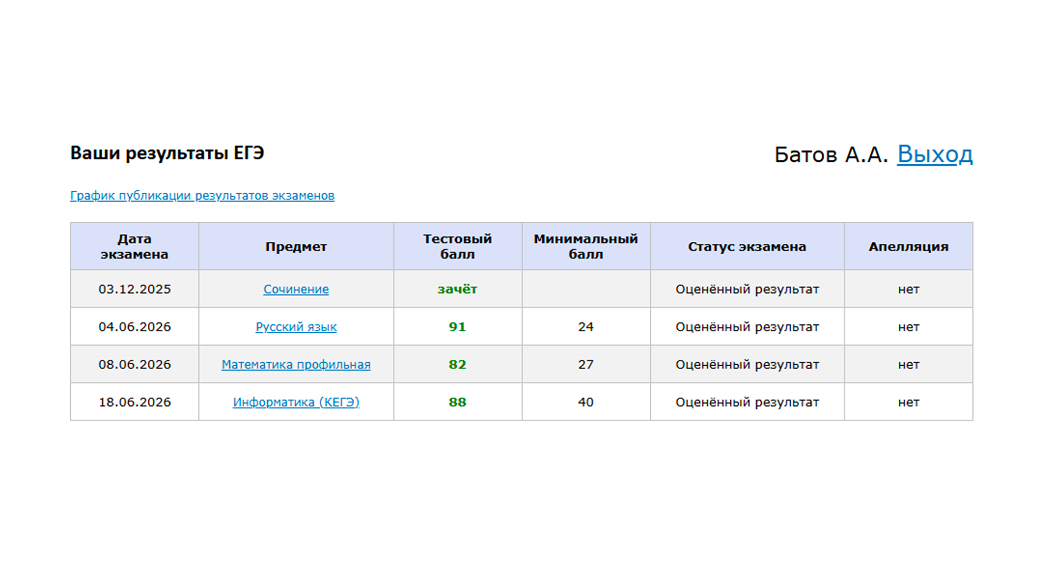Open the Математика профильная subject link

296,365
